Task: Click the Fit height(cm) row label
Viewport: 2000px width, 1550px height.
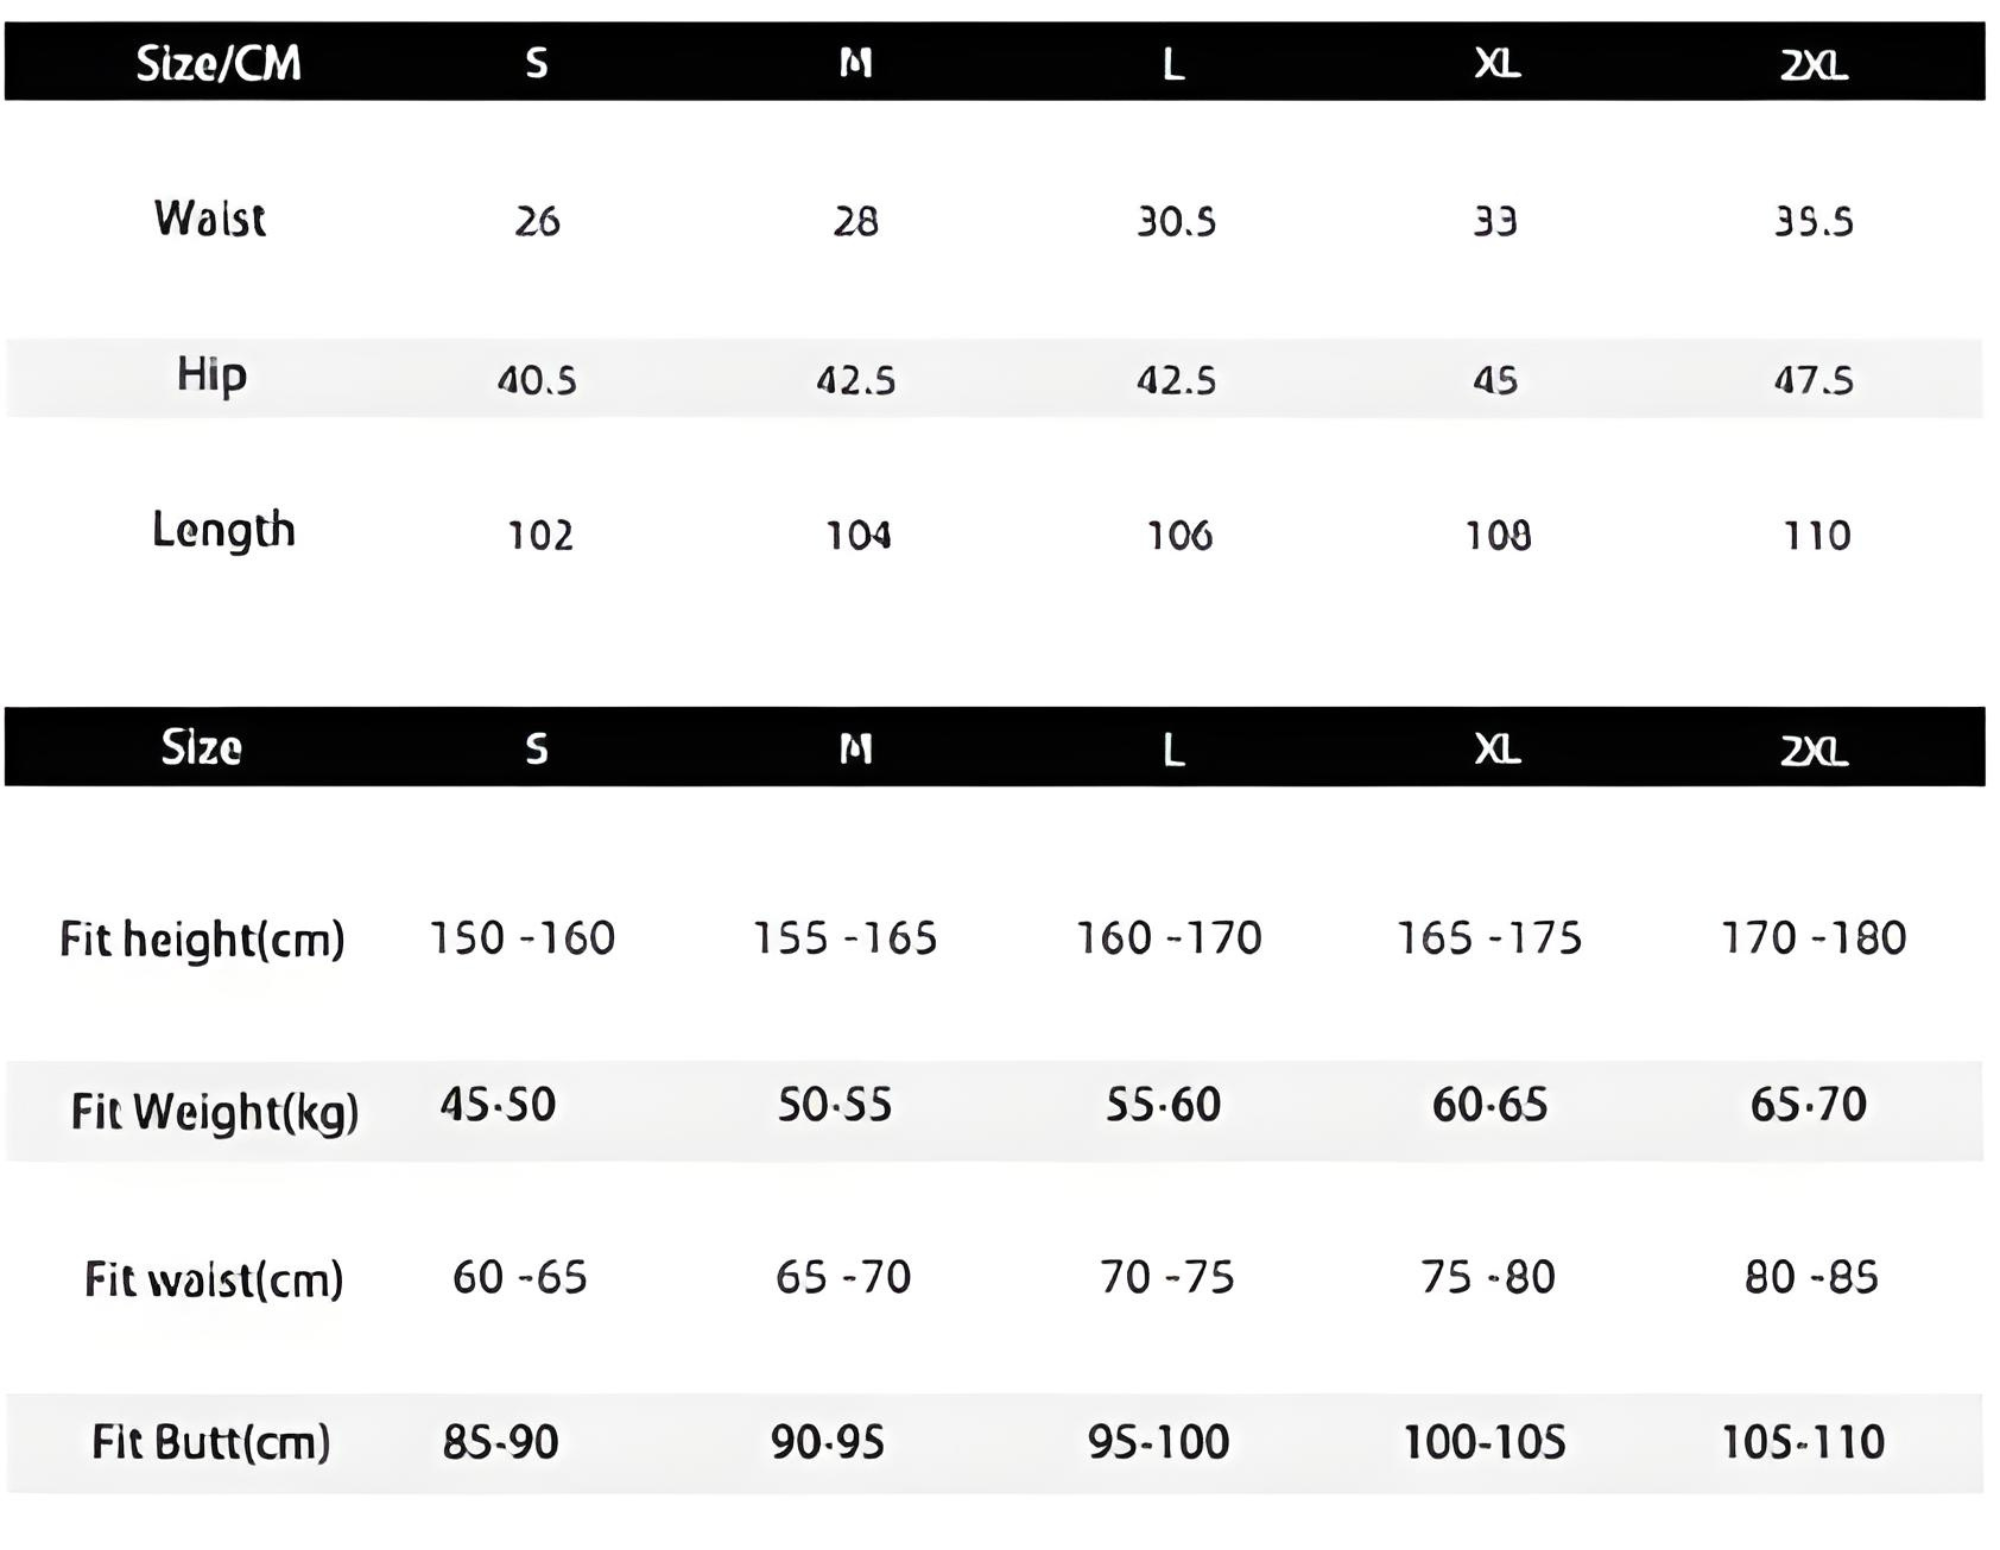Action: click(202, 940)
